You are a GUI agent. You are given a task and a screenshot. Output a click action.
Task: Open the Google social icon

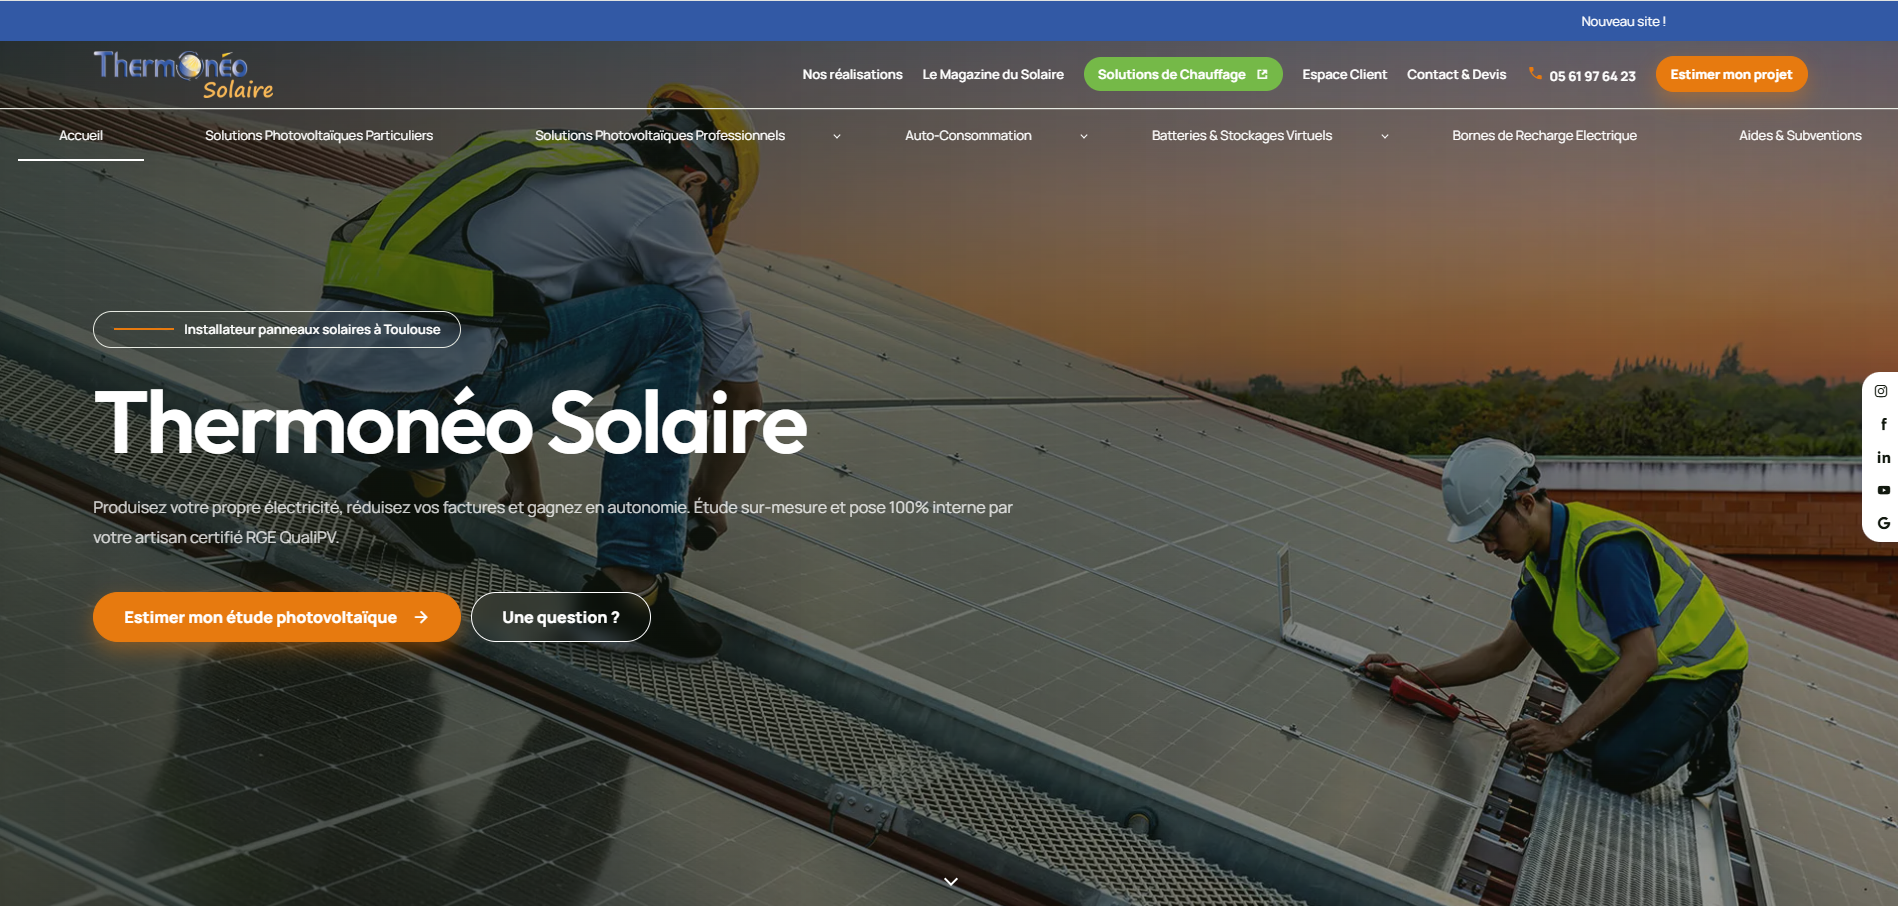(1883, 523)
